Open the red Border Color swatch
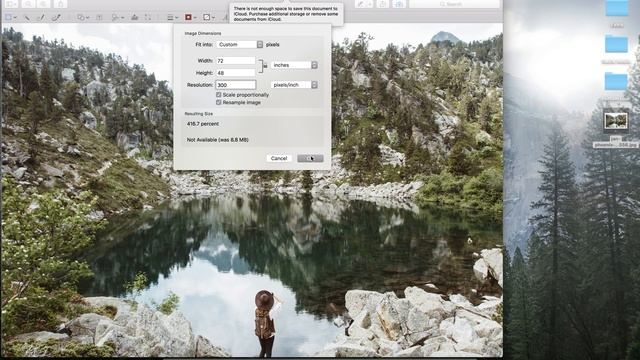 click(188, 18)
